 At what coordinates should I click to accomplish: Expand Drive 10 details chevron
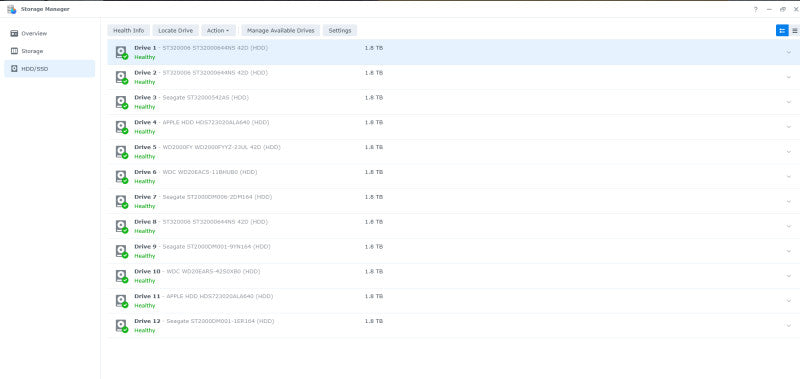(x=789, y=276)
